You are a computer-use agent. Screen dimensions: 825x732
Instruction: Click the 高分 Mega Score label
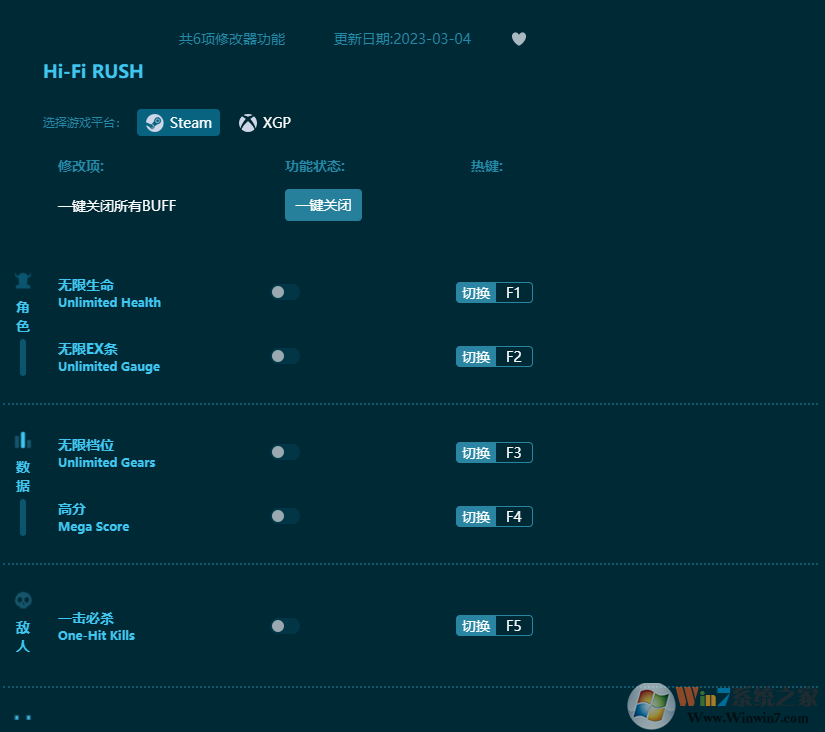coord(94,518)
